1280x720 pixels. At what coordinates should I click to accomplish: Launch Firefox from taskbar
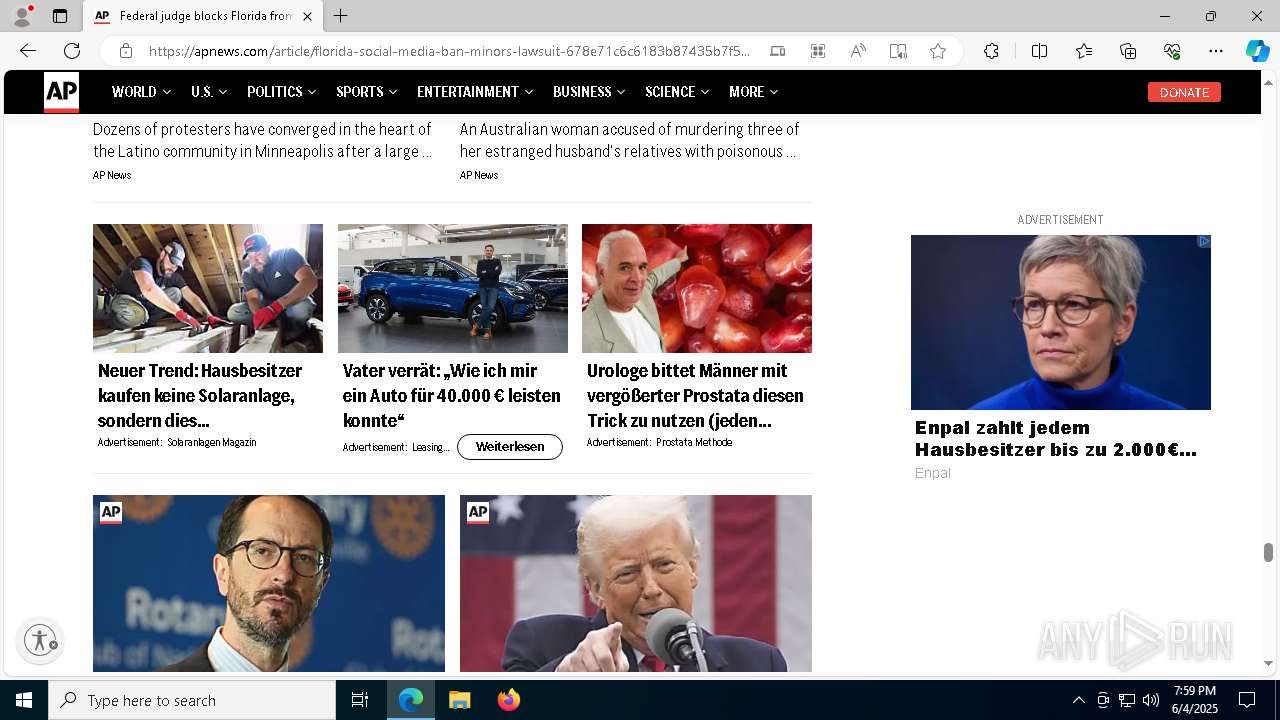click(509, 700)
